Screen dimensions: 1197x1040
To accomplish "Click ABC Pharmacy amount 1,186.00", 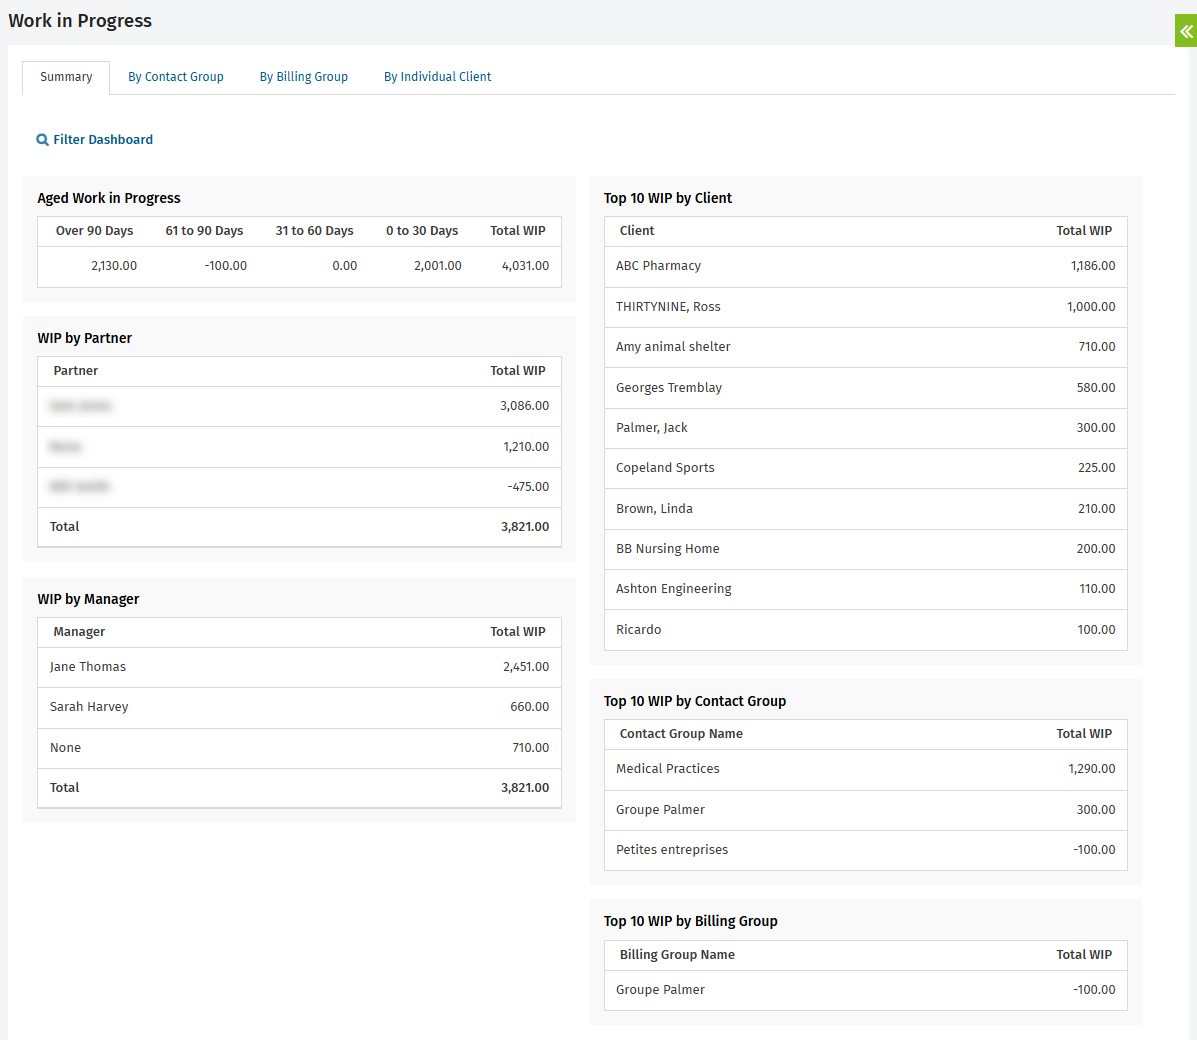I will pyautogui.click(x=1092, y=266).
